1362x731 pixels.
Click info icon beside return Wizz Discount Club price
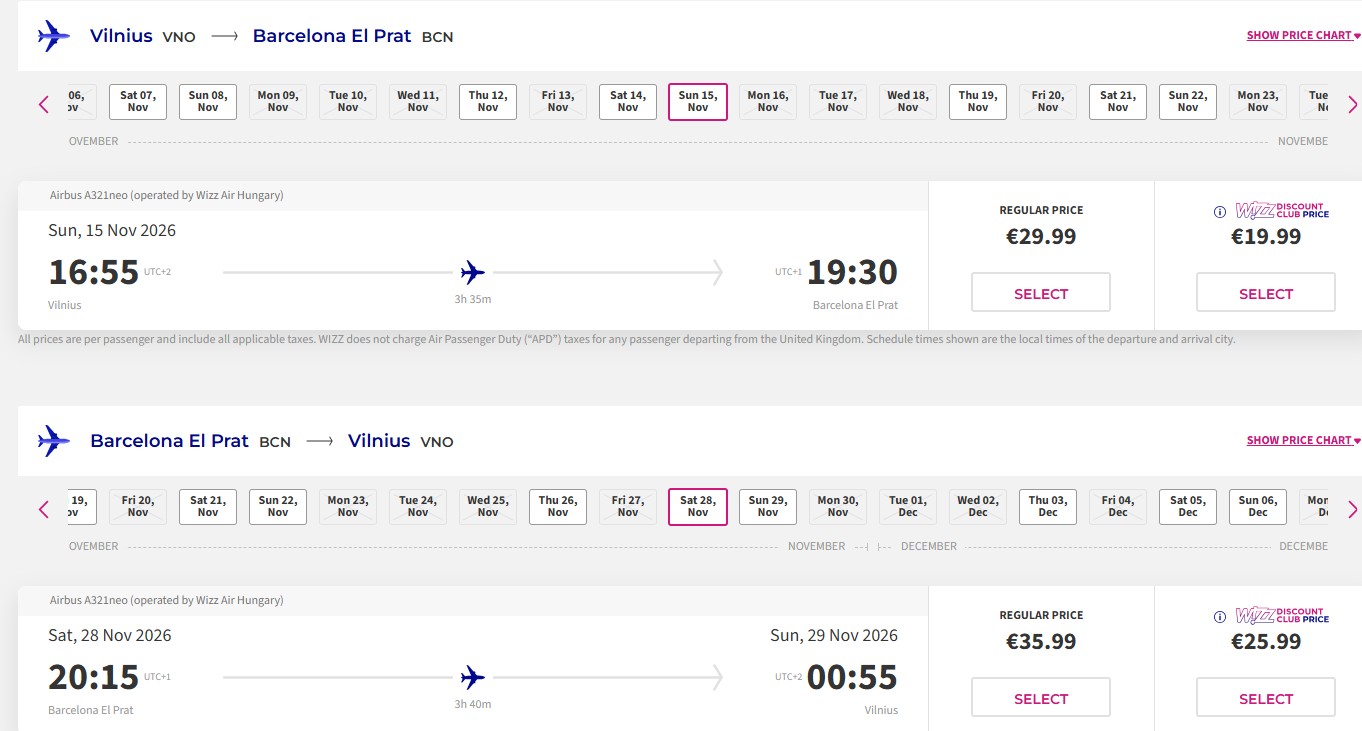(1219, 617)
